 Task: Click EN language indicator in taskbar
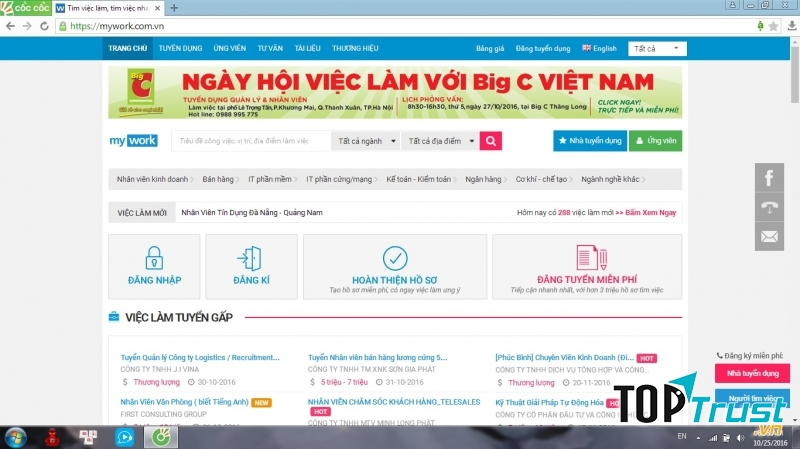[x=682, y=436]
